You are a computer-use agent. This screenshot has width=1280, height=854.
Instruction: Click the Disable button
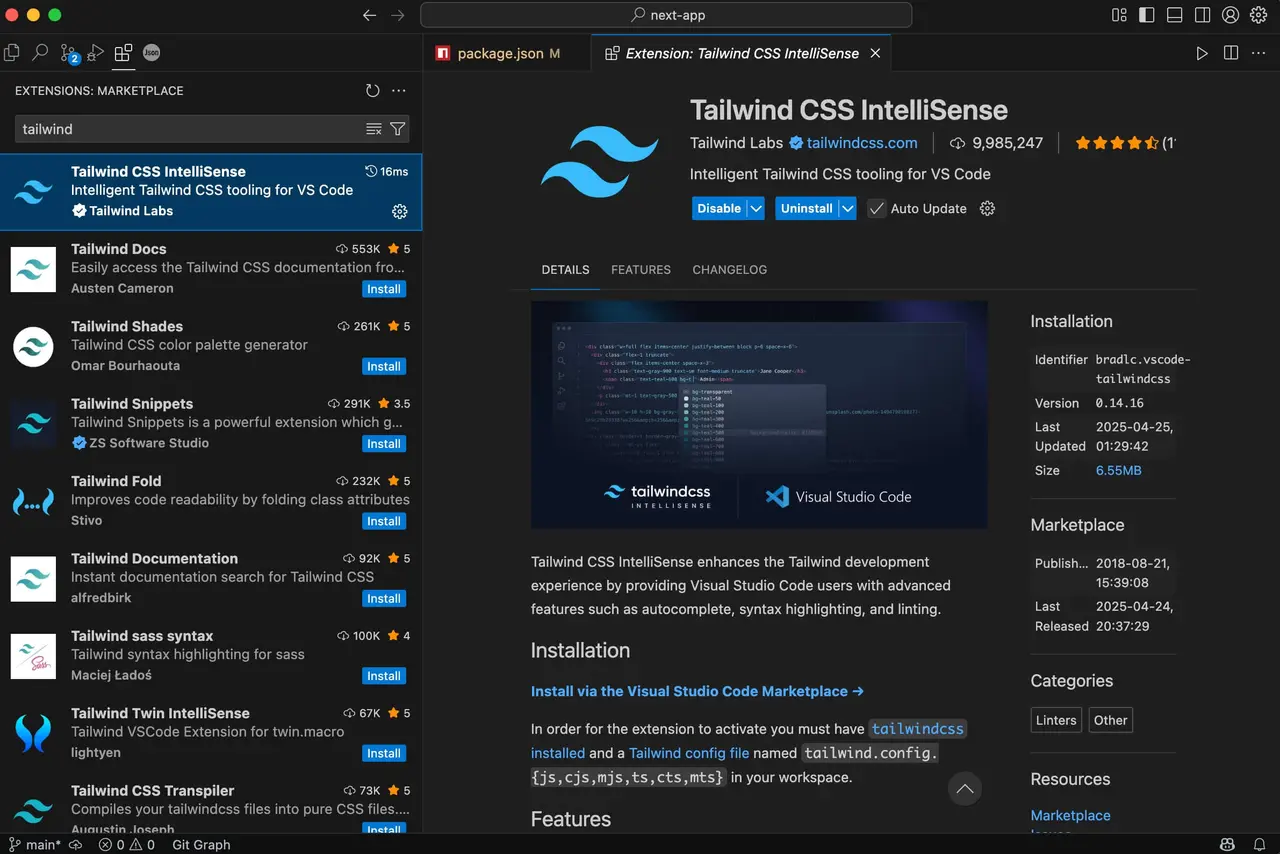pyautogui.click(x=719, y=208)
